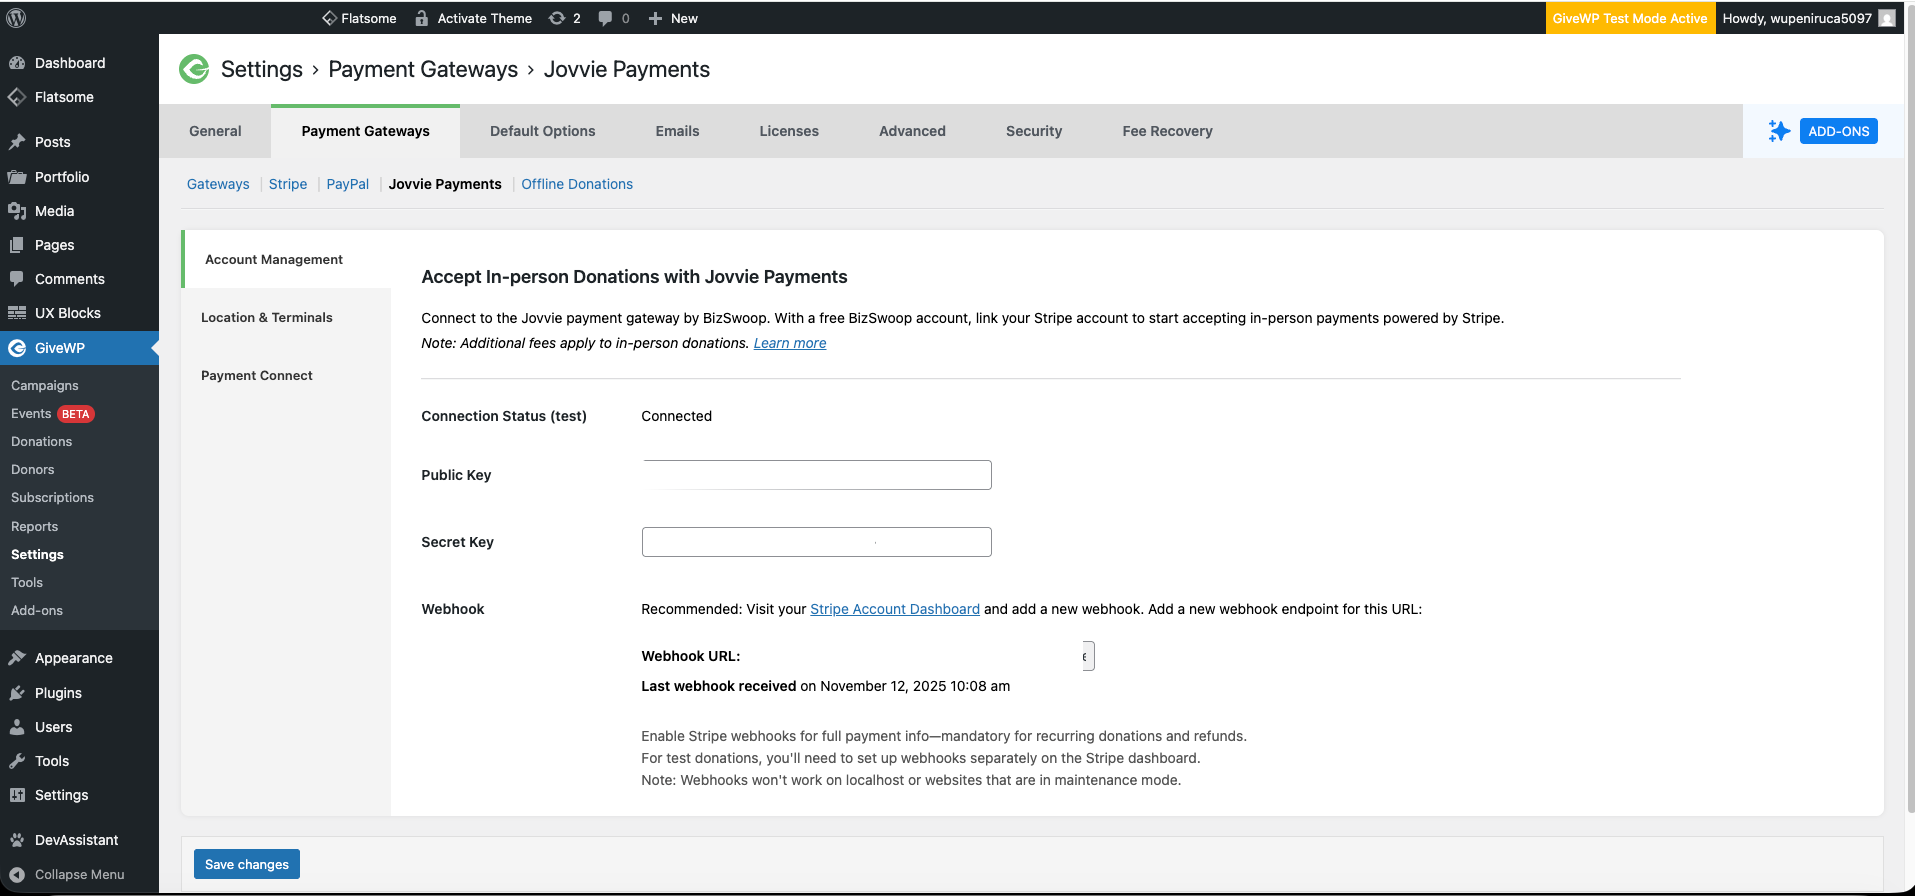Click the copy button beside Webhook URL
Screen dimensions: 1915x896
(x=1087, y=656)
